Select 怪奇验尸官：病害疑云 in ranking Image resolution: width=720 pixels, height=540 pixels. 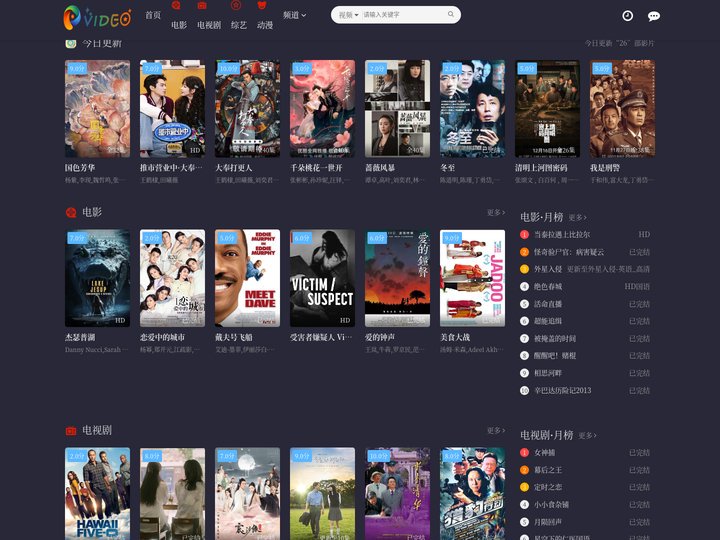[x=569, y=252]
